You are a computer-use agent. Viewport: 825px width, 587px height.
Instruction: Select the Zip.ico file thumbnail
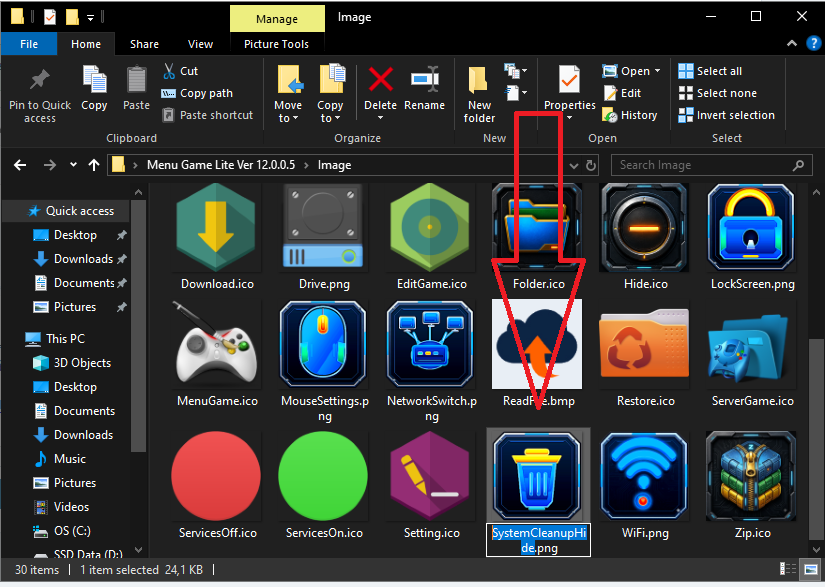tap(751, 477)
